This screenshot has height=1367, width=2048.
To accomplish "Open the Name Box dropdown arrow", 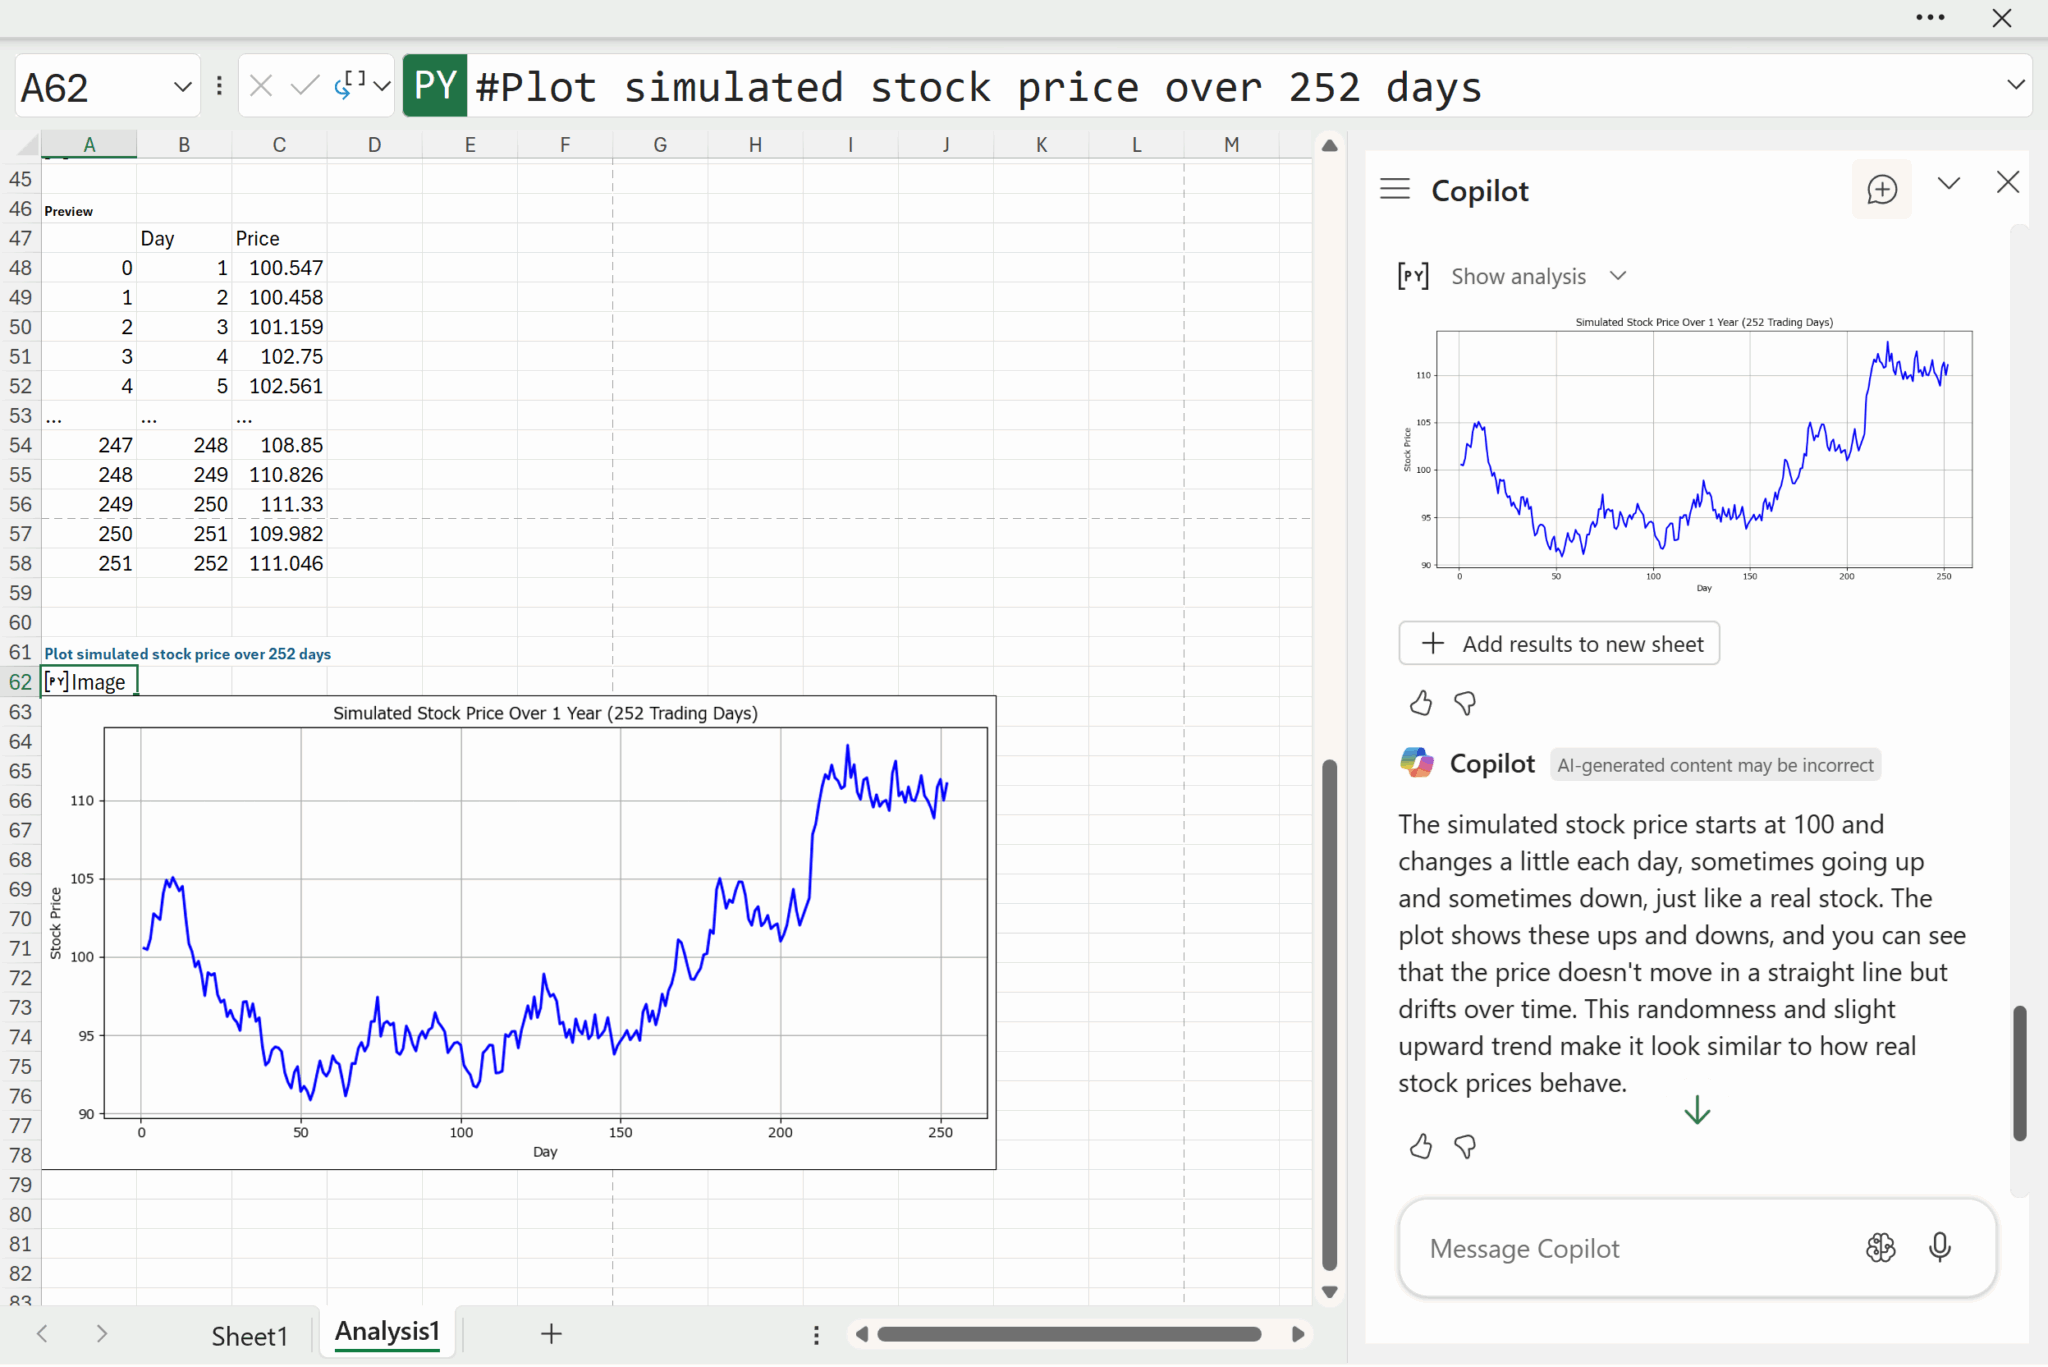I will pyautogui.click(x=182, y=87).
